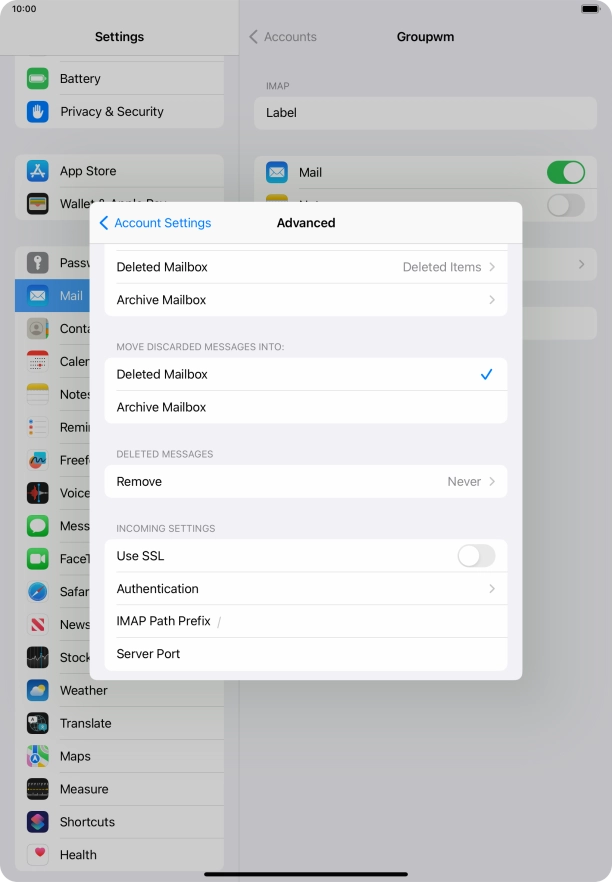612x882 pixels.
Task: Select Deleted Mailbox for discarded messages
Action: (x=305, y=374)
